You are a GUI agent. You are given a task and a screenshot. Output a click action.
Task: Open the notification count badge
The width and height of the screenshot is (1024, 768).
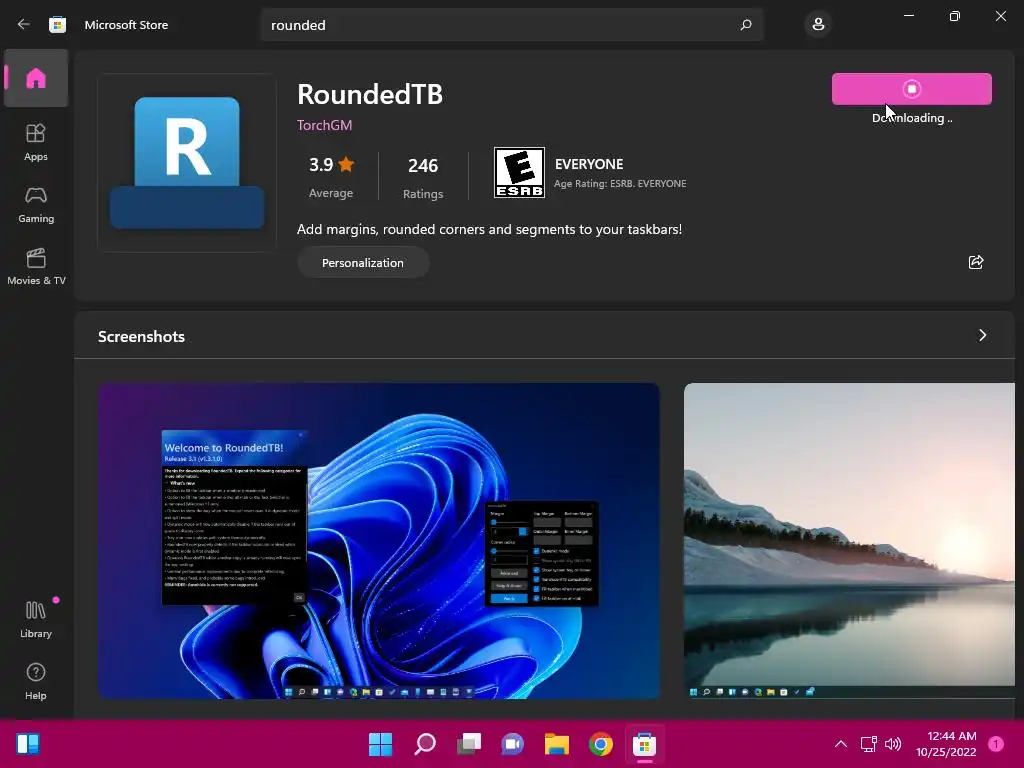point(996,743)
